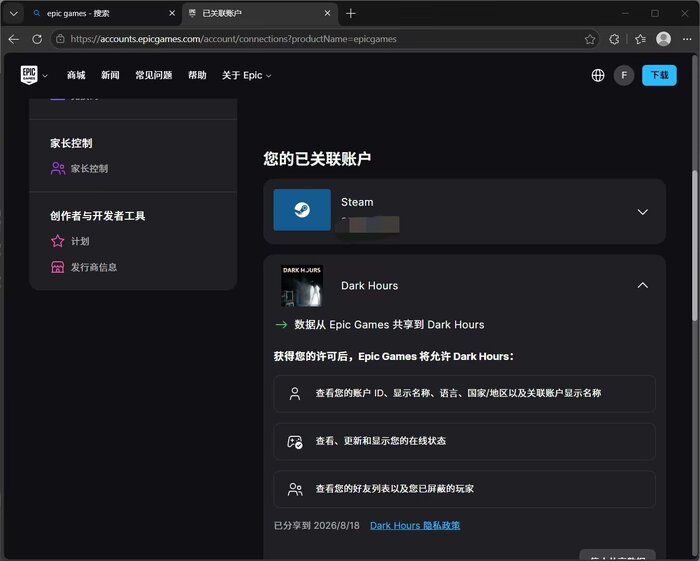Open the dropdown chevron beside Epic logo
The width and height of the screenshot is (700, 561).
45,76
